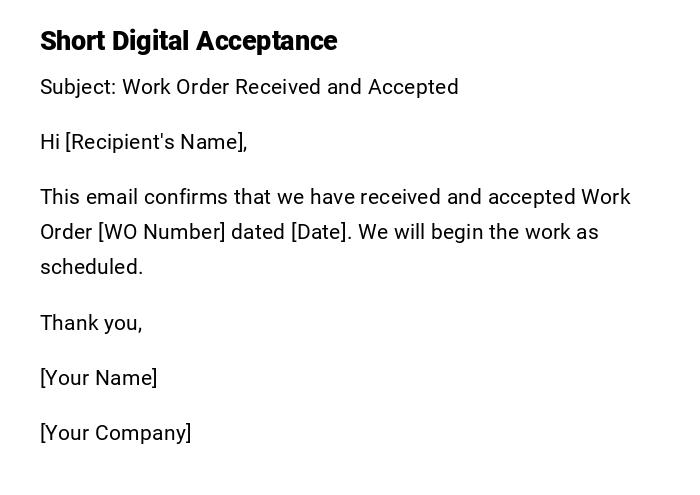Image resolution: width=700 pixels, height=495 pixels.
Task: Click "This" at the paragraph start
Action: click(x=59, y=197)
